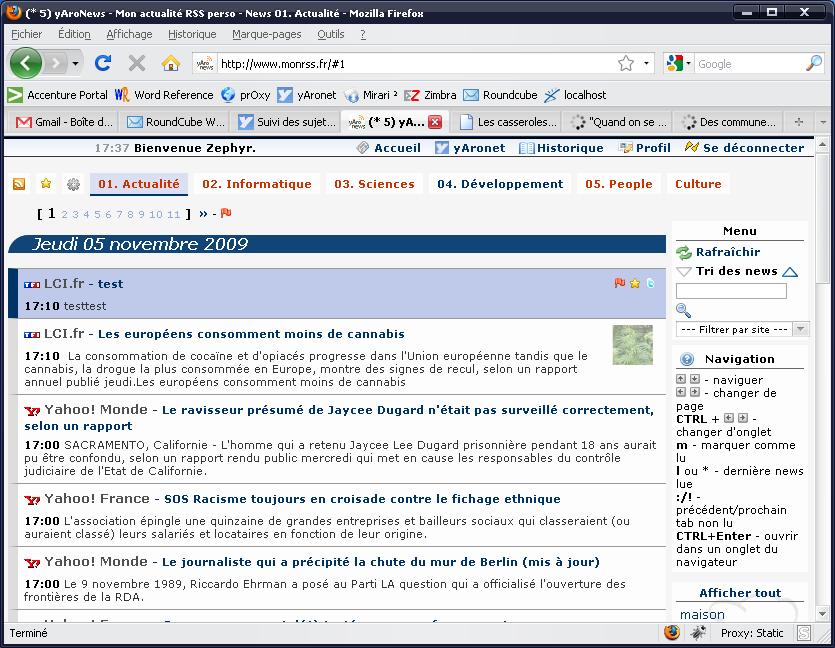This screenshot has height=648, width=835.
Task: Open the Marque-pages menu
Action: coord(266,34)
